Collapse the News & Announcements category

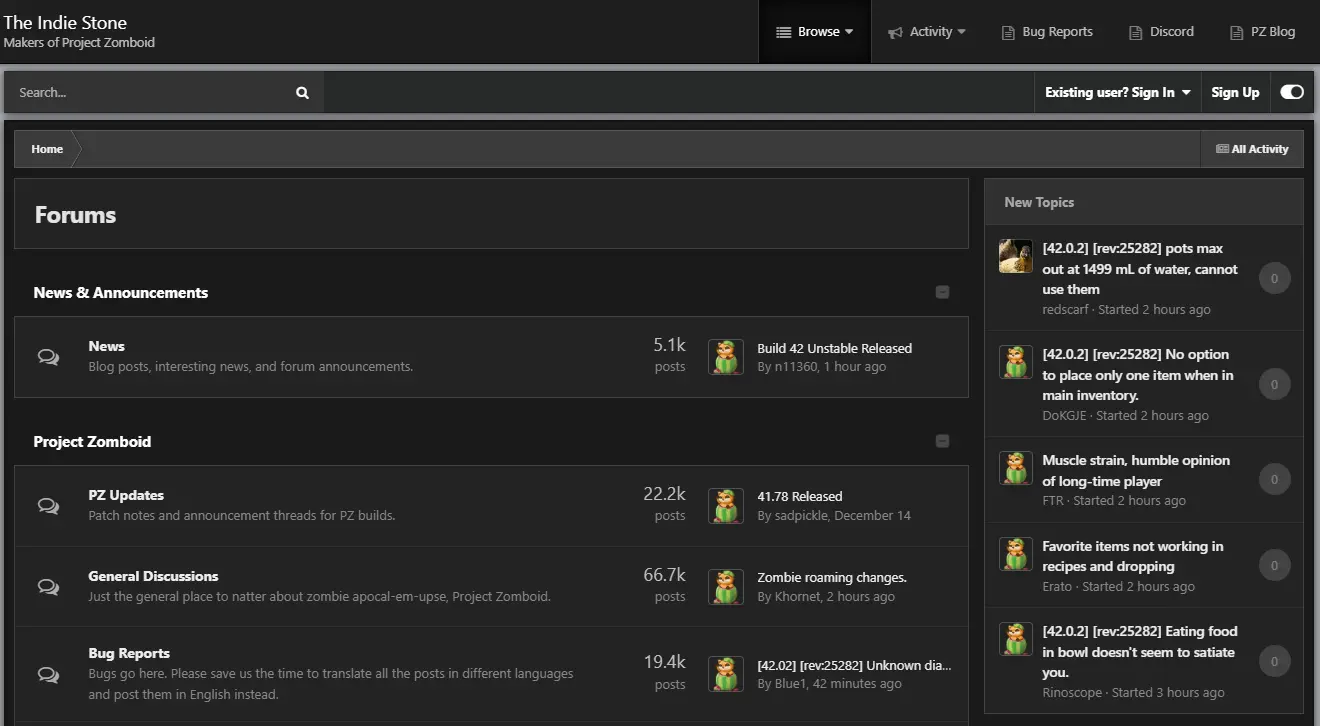[x=942, y=292]
